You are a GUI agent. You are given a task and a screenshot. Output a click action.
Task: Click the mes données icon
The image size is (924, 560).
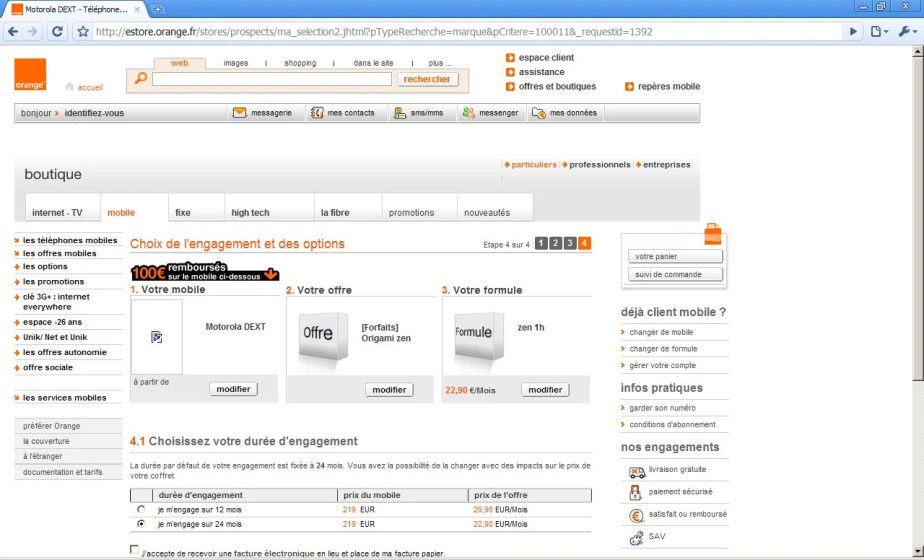pos(539,113)
